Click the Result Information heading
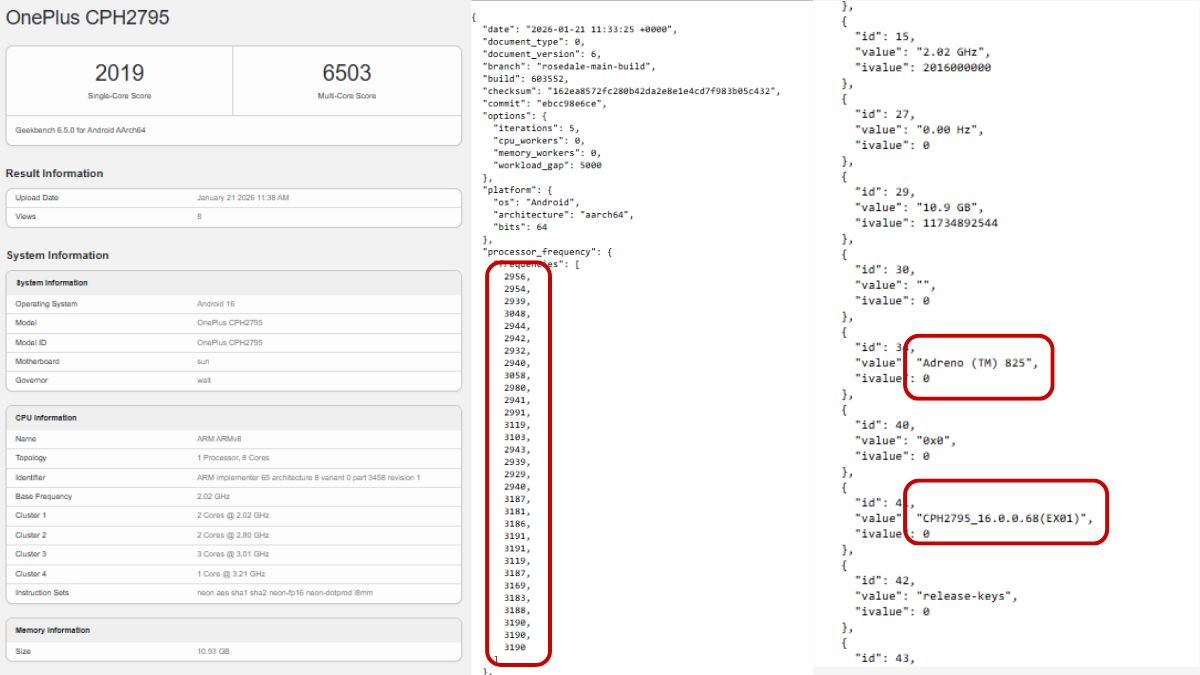 coord(54,173)
